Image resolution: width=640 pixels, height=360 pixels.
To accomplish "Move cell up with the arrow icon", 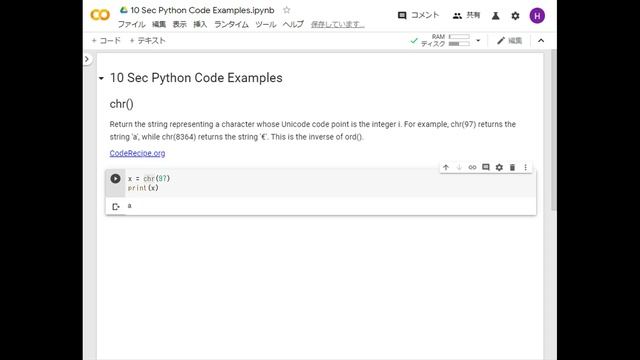I will pos(446,167).
